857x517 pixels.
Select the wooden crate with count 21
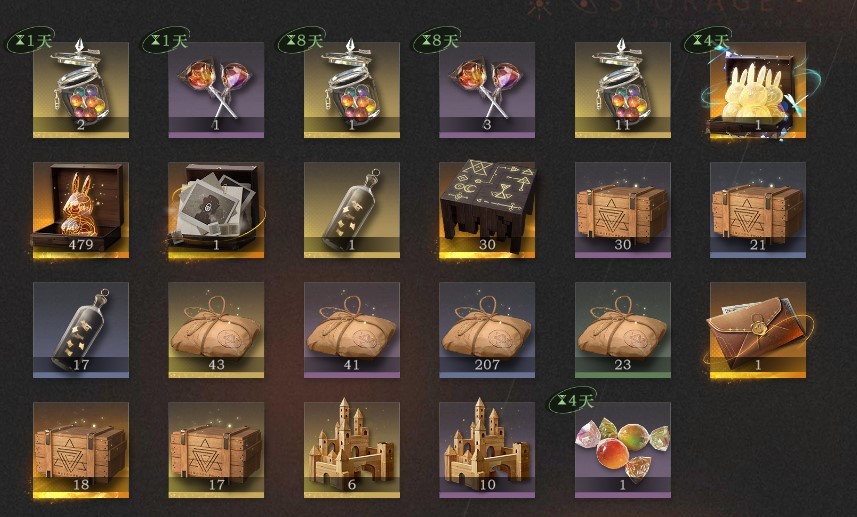point(758,210)
